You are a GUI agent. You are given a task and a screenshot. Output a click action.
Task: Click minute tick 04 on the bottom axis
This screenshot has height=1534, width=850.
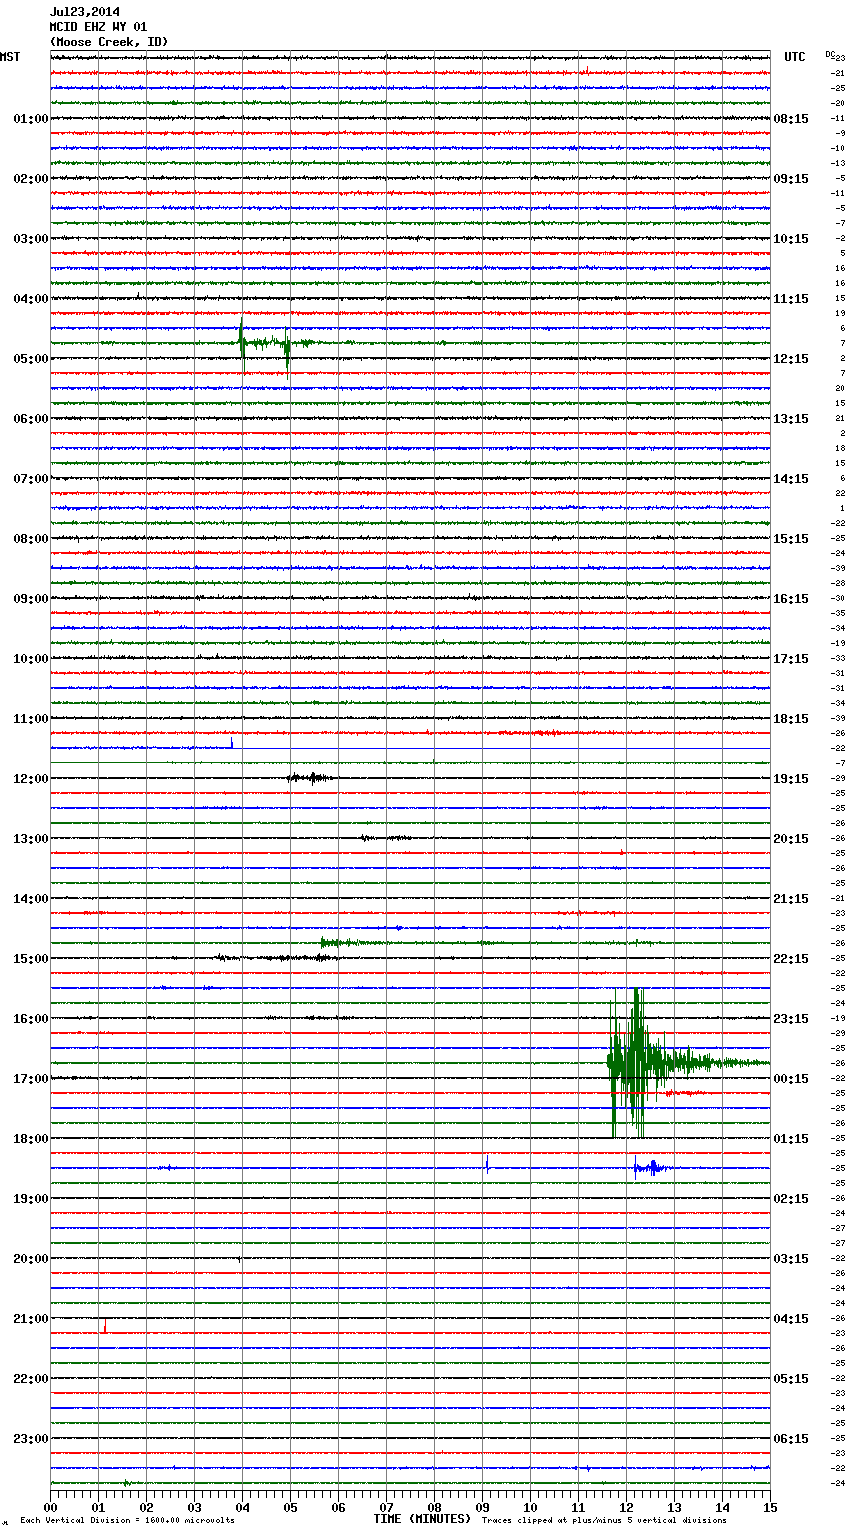point(243,1506)
